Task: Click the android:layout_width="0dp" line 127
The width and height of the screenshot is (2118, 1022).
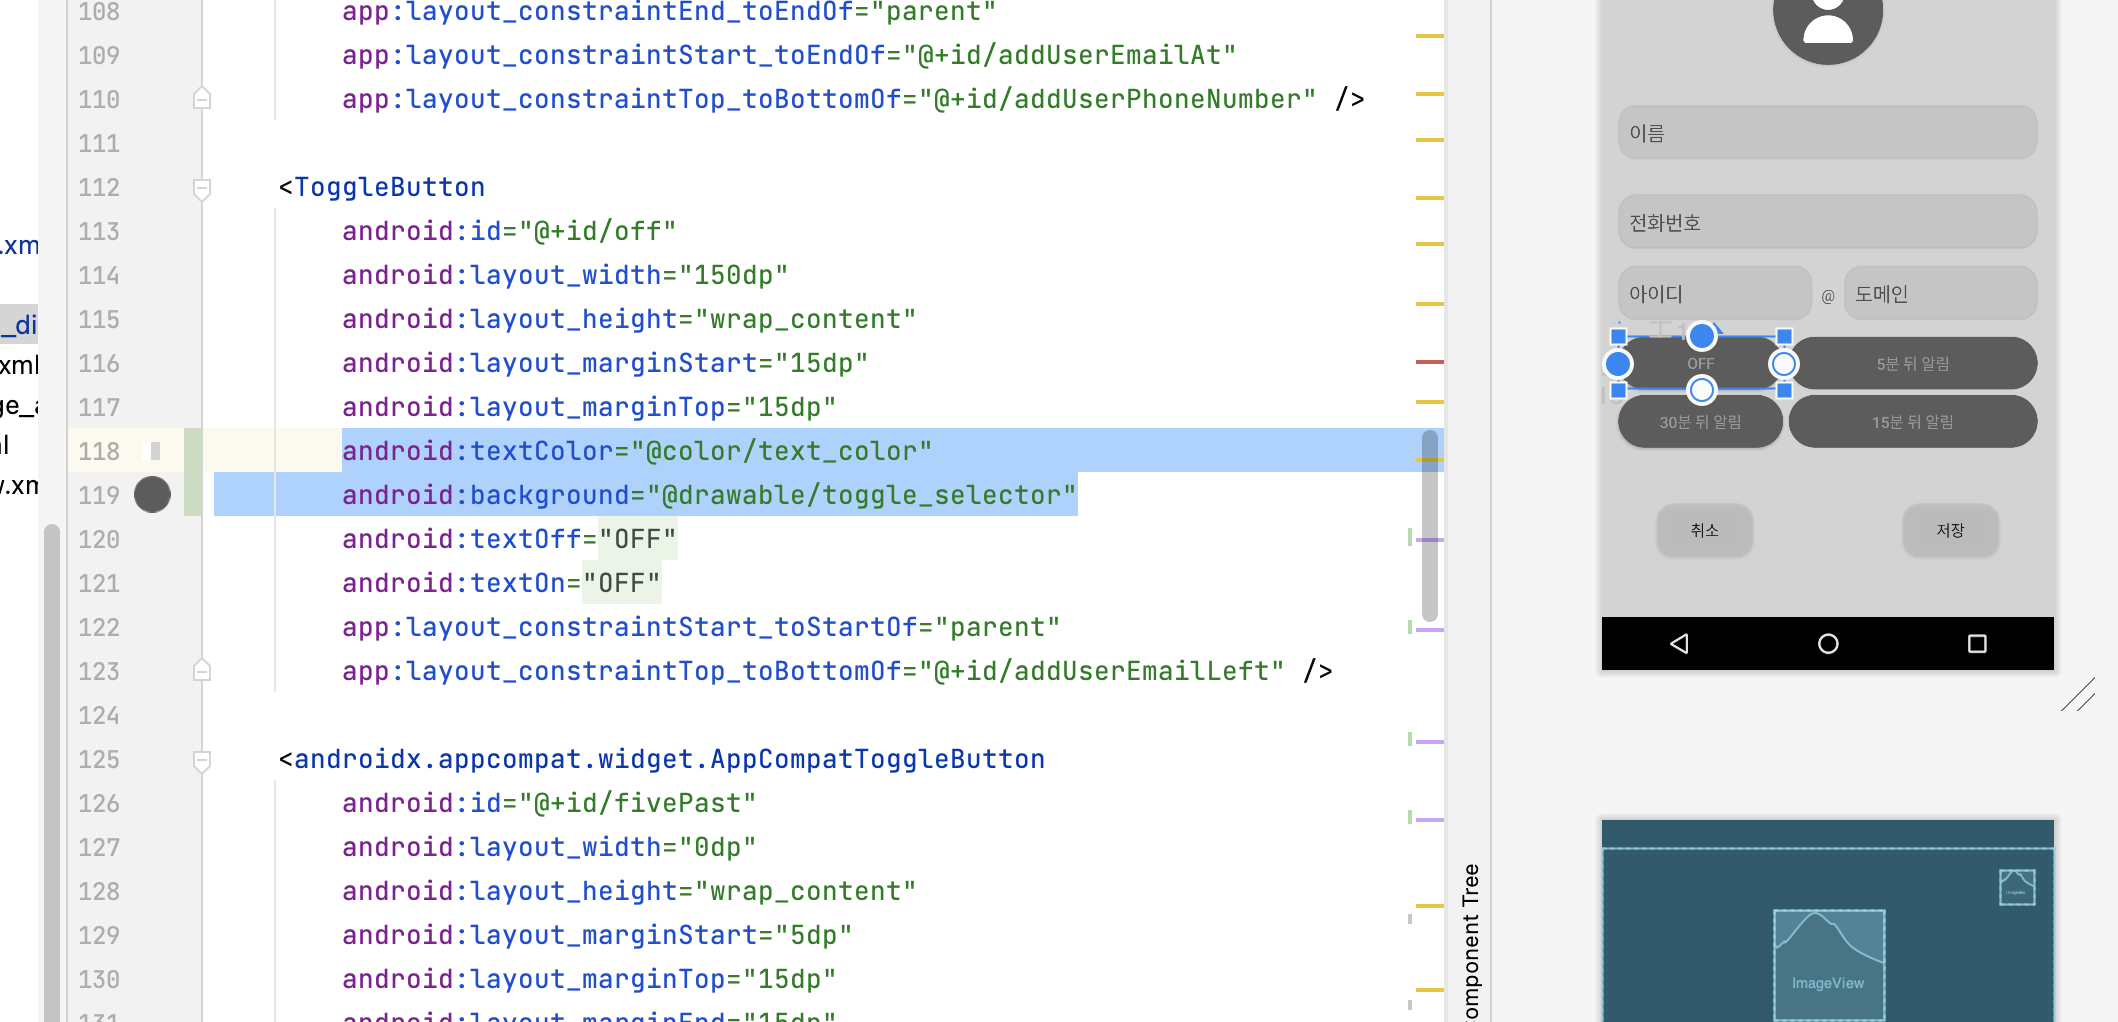Action: pyautogui.click(x=549, y=848)
